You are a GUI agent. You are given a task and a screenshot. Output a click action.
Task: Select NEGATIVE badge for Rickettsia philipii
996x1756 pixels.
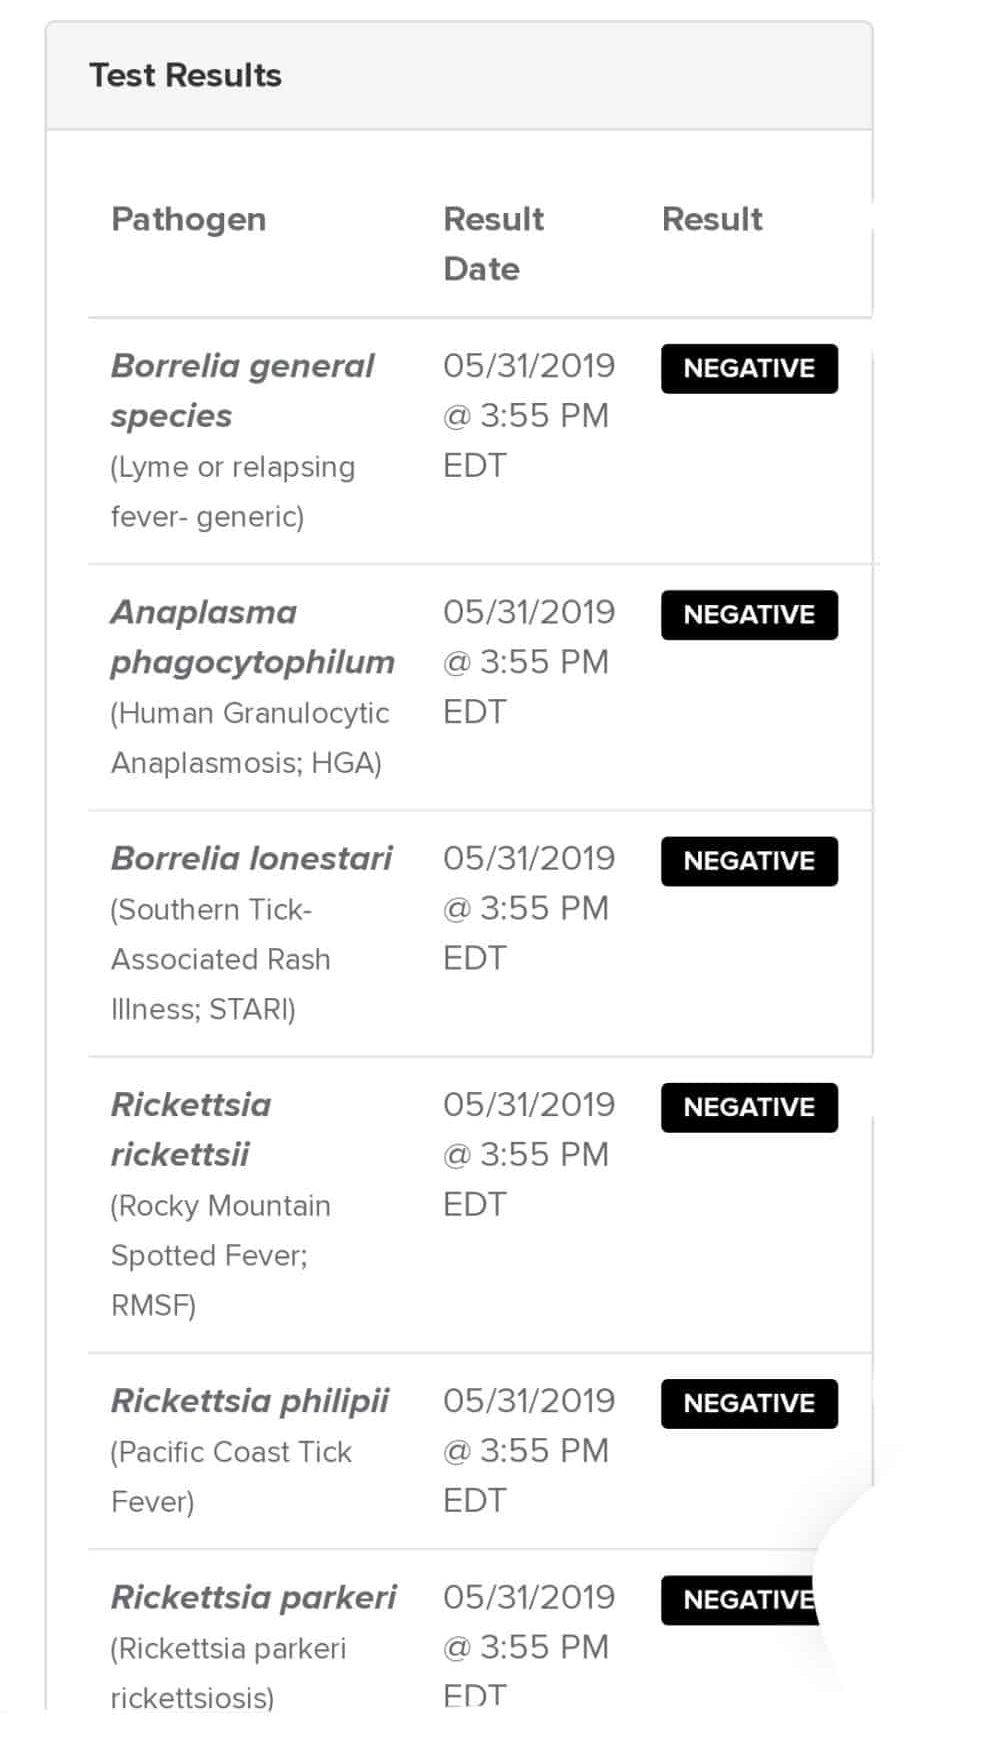749,1403
